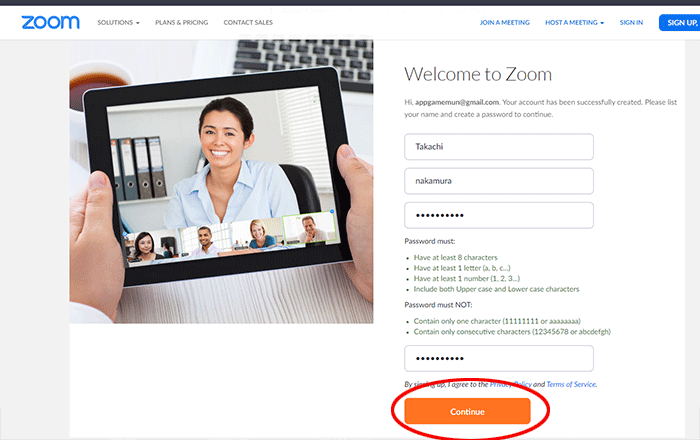Click Join a Meeting link
This screenshot has width=700, height=440.
point(504,22)
